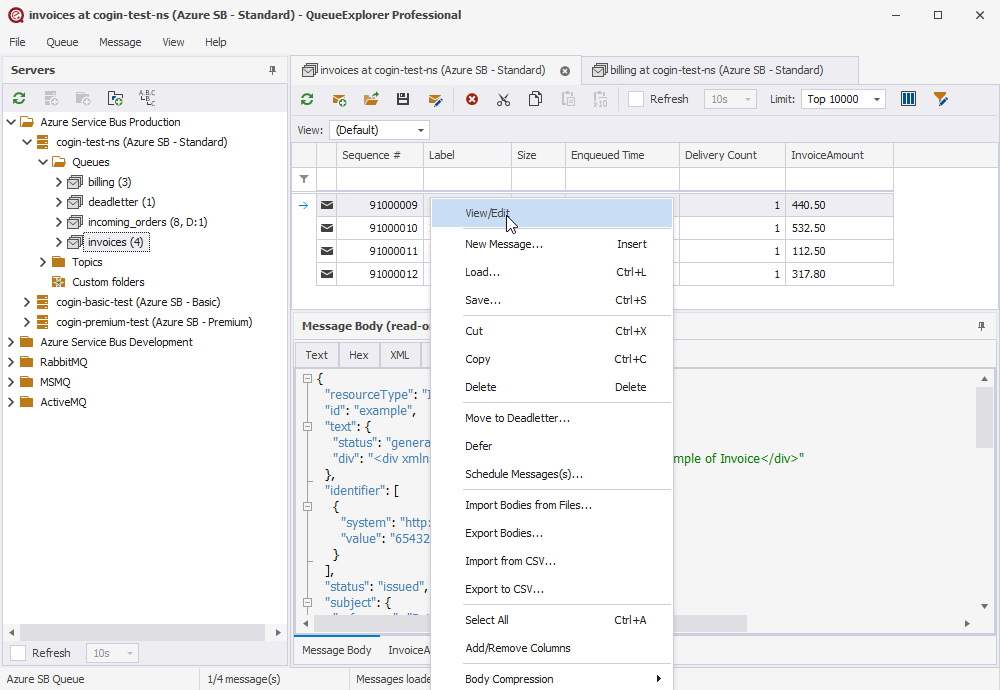Select the Text body view tab
Viewport: 1000px width, 690px height.
[x=316, y=355]
